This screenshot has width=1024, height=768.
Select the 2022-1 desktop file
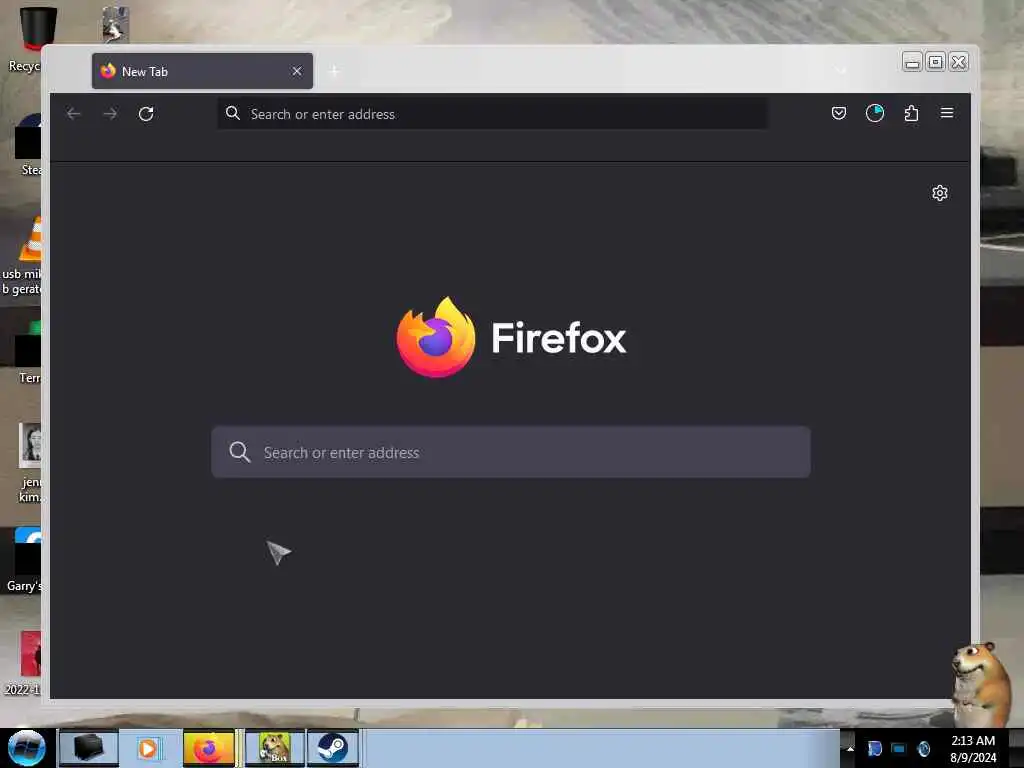(25, 662)
